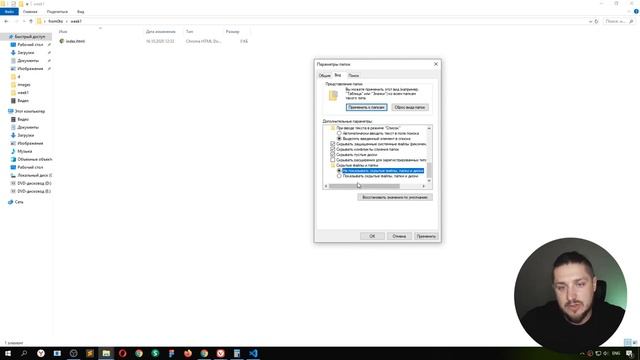Launch Firefox from the taskbar
640x360 pixels.
click(188, 353)
